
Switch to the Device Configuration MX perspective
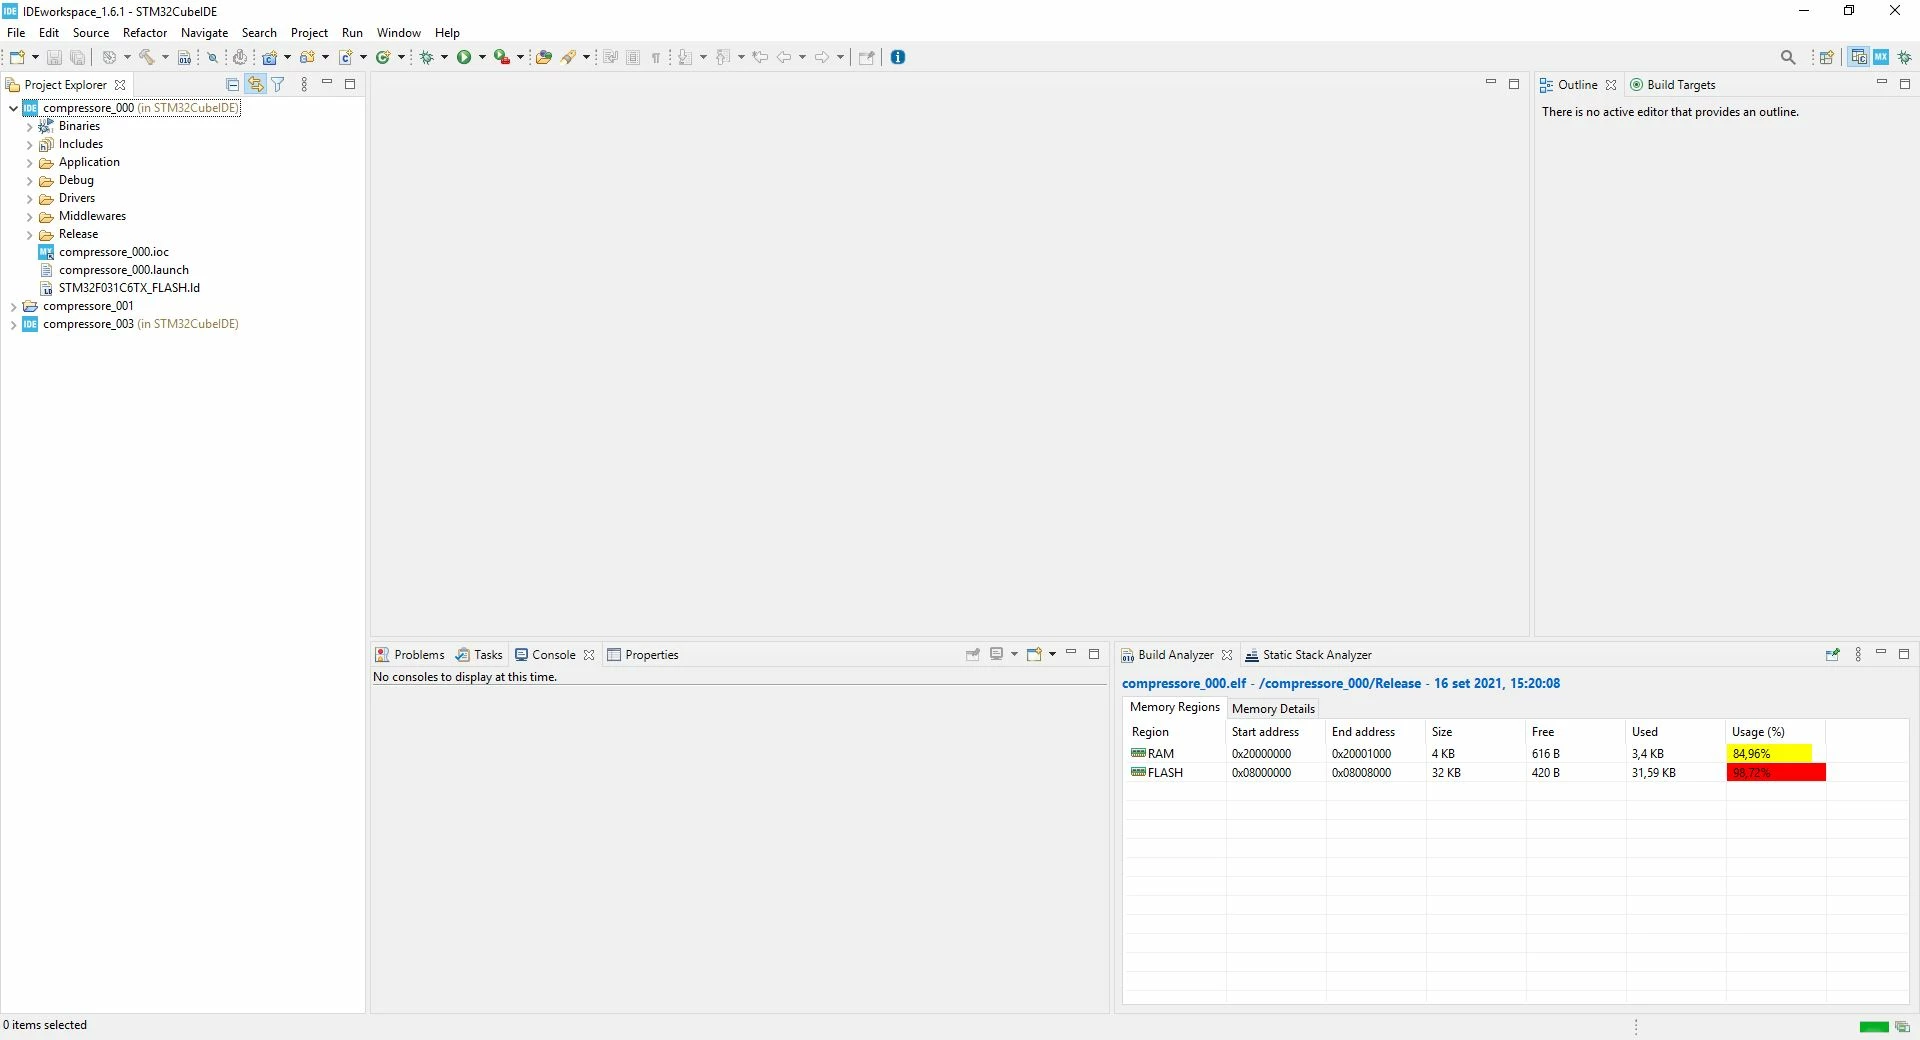[1881, 57]
